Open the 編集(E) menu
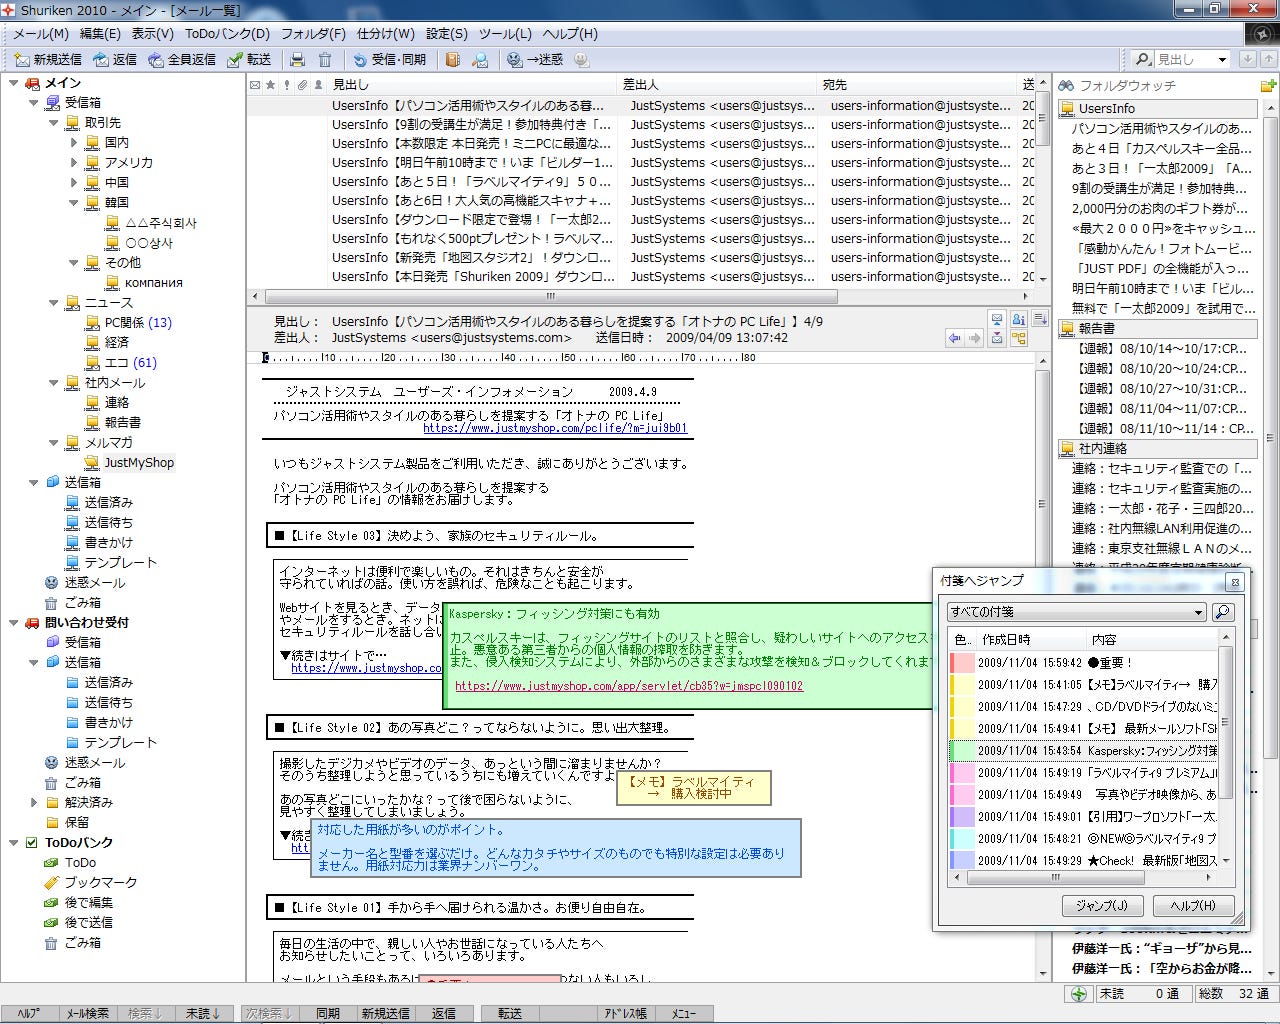The height and width of the screenshot is (1024, 1280). (100, 33)
